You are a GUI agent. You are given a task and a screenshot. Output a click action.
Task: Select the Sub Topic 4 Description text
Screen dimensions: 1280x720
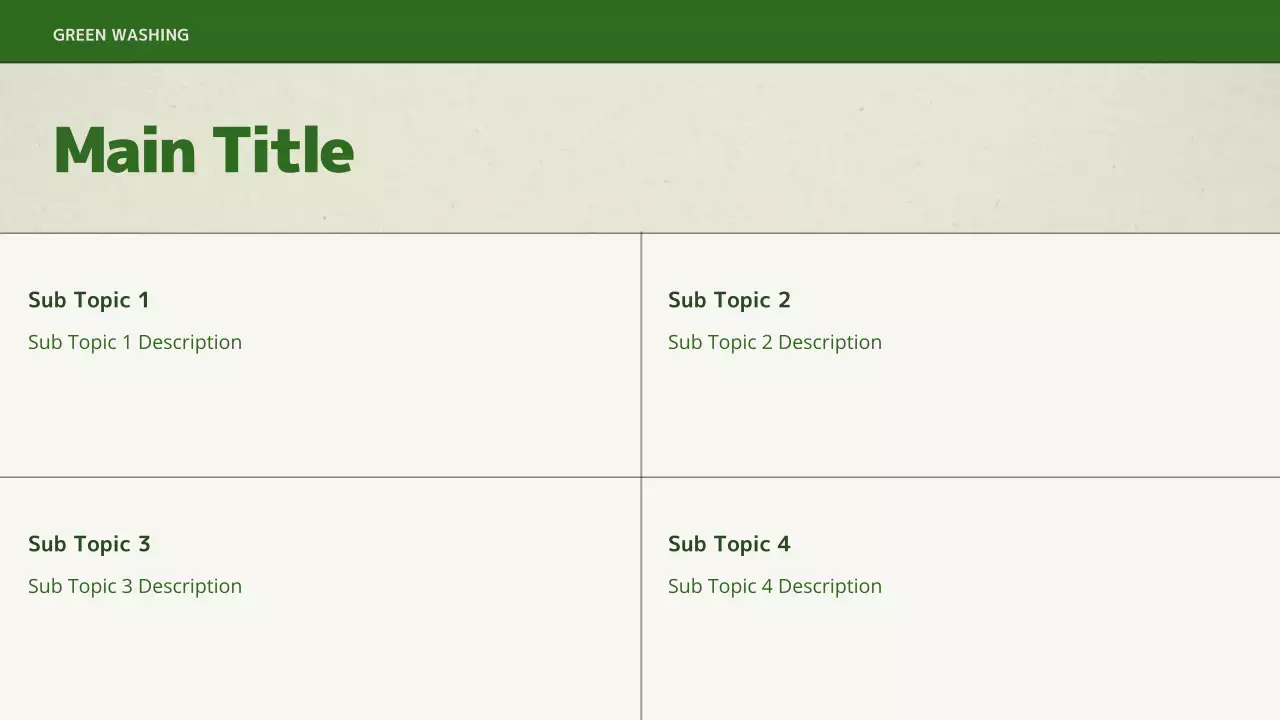(775, 586)
